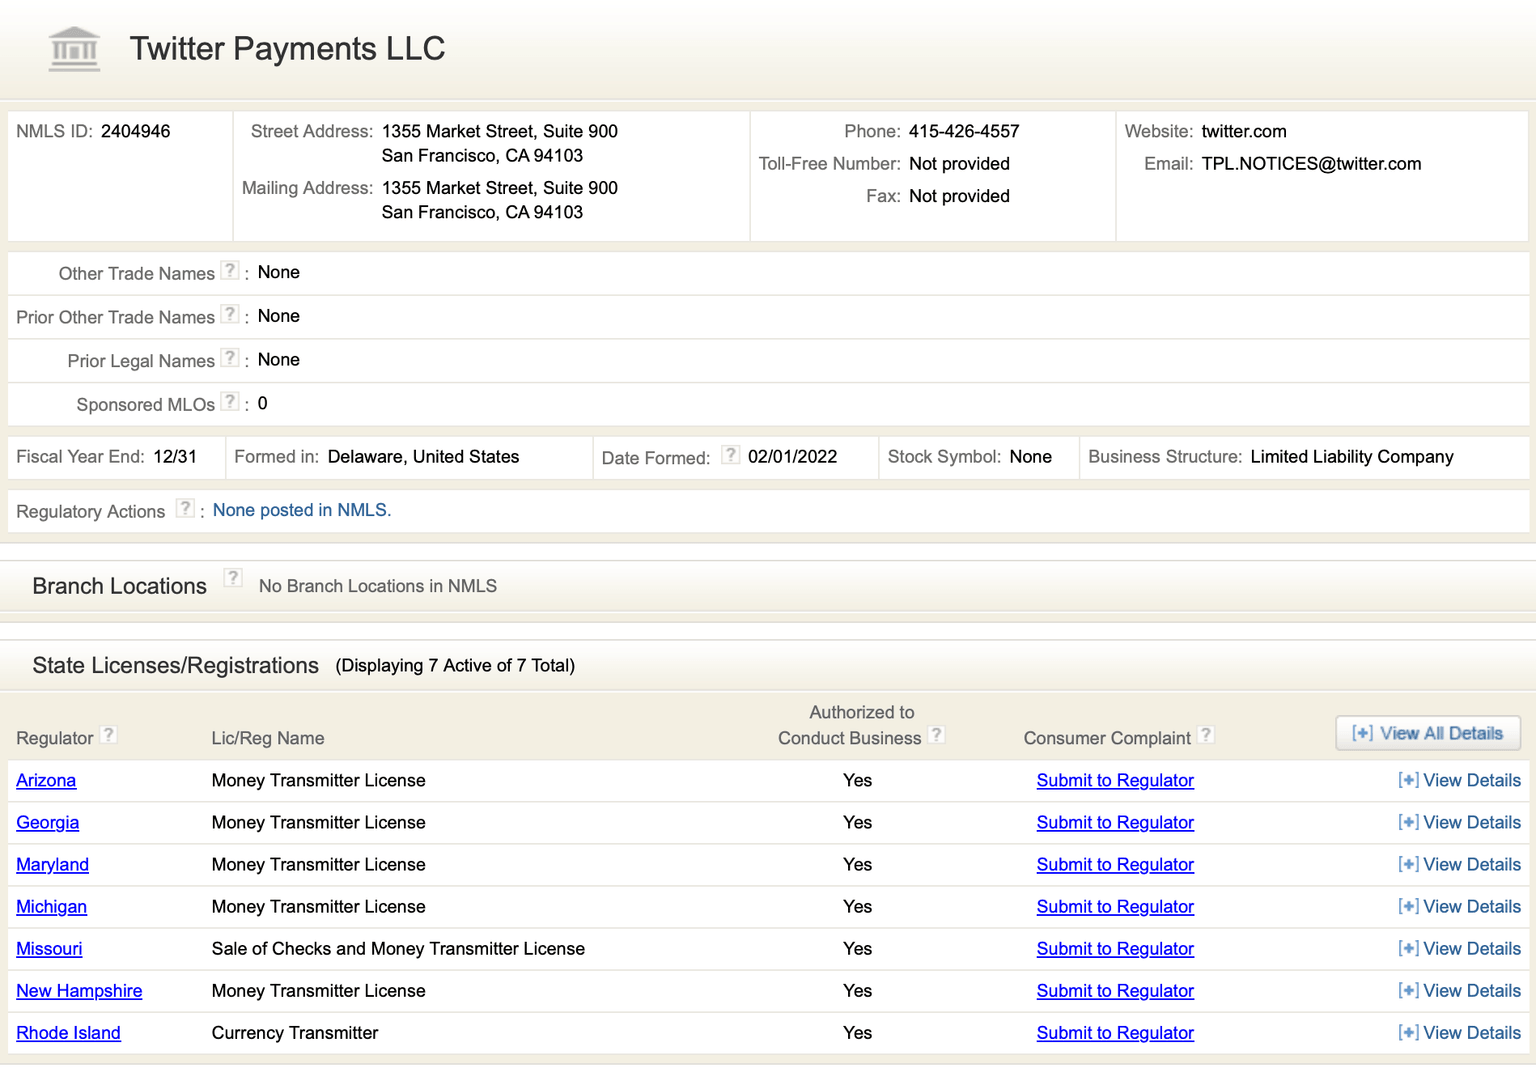The height and width of the screenshot is (1071, 1536).
Task: Click Authorized to Conduct Business help icon
Action: tap(936, 735)
